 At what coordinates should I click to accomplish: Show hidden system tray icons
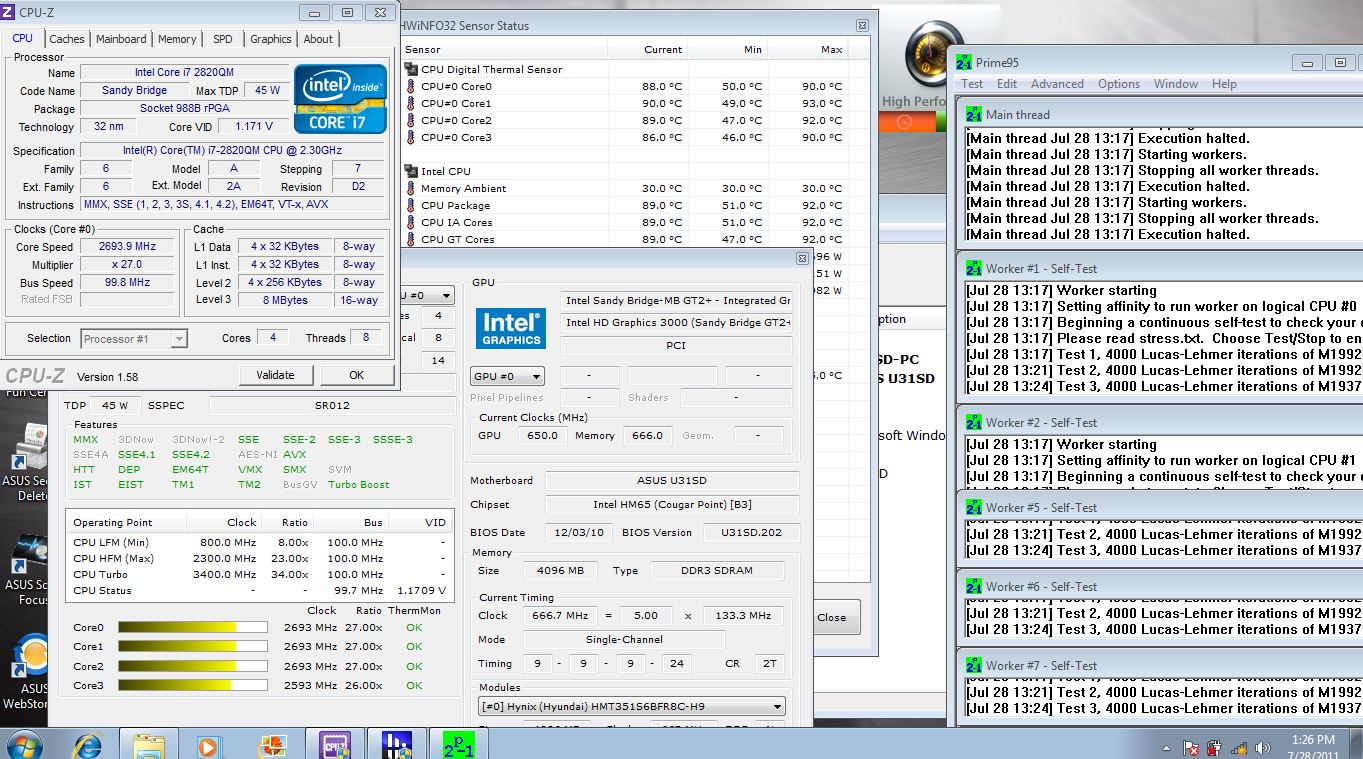pos(1166,748)
